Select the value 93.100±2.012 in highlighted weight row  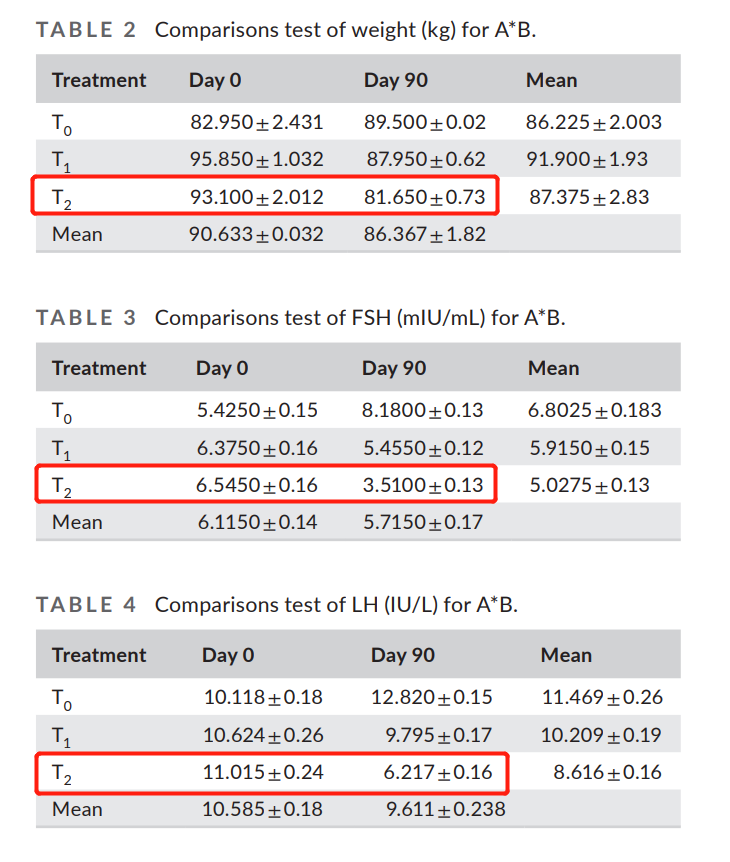[257, 197]
